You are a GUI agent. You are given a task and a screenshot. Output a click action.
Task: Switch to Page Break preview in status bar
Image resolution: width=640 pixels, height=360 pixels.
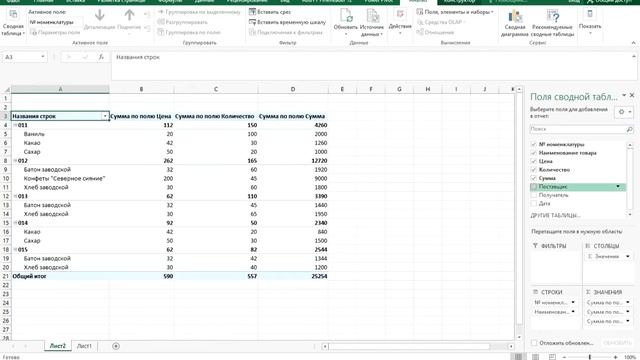pos(552,357)
